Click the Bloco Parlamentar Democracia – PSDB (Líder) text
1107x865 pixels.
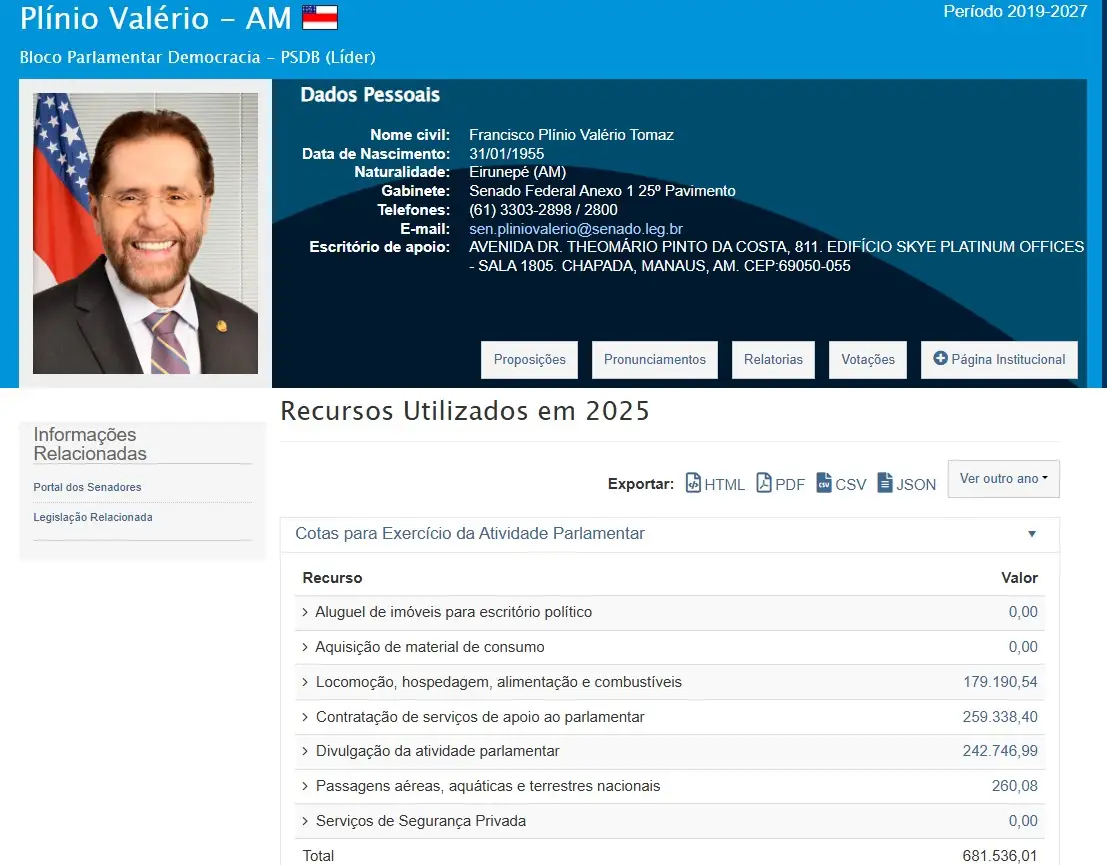(x=198, y=57)
